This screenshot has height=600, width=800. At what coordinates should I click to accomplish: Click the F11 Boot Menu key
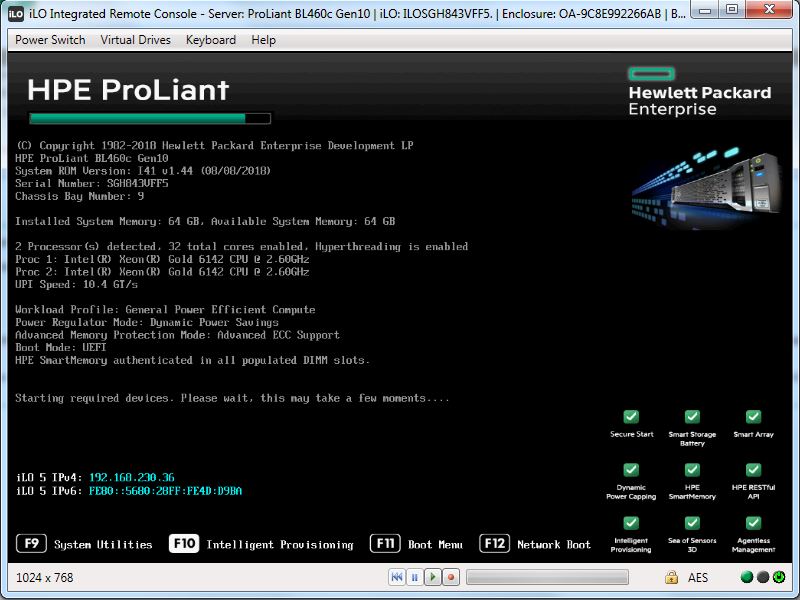coord(385,543)
